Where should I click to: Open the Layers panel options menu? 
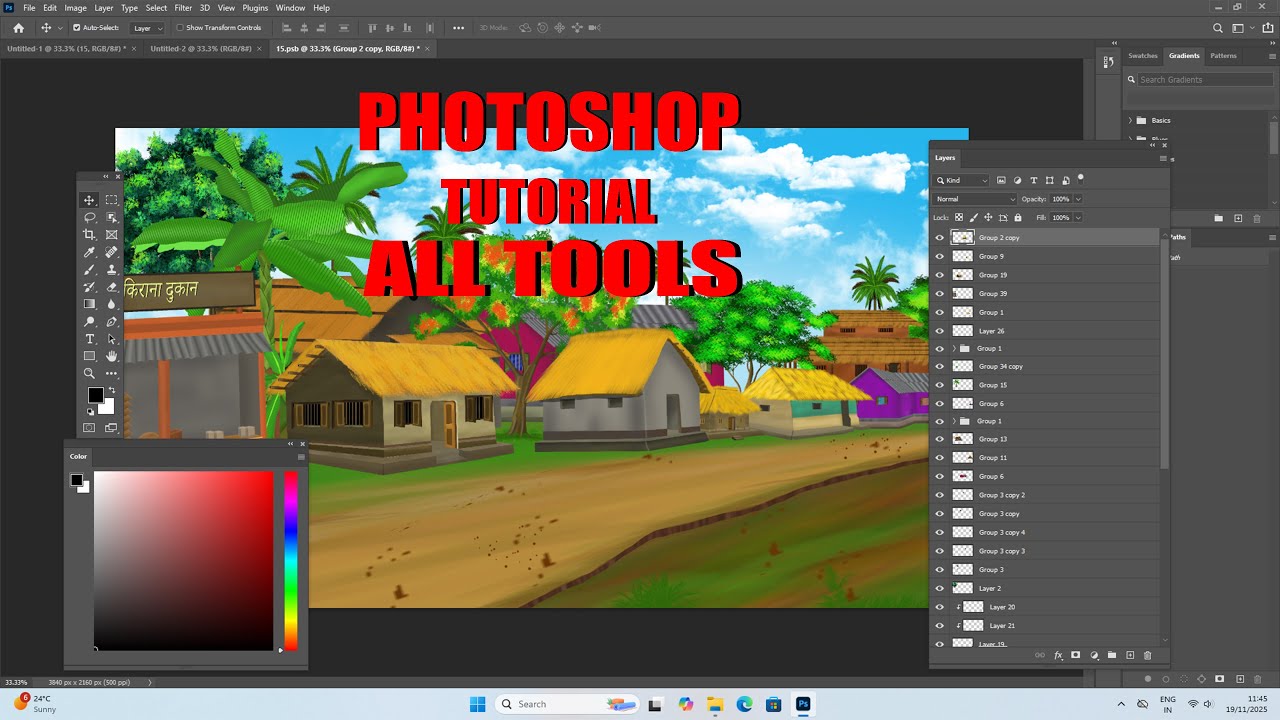tap(1162, 158)
